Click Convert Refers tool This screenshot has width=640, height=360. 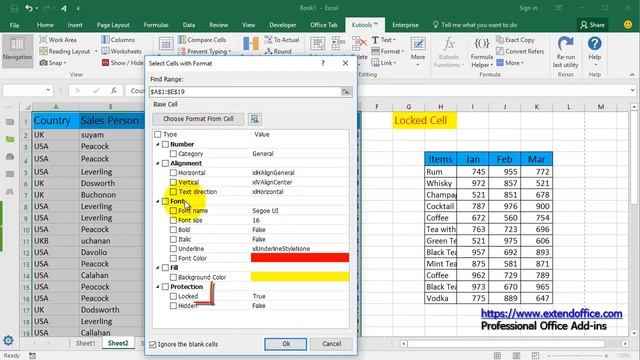(x=520, y=51)
